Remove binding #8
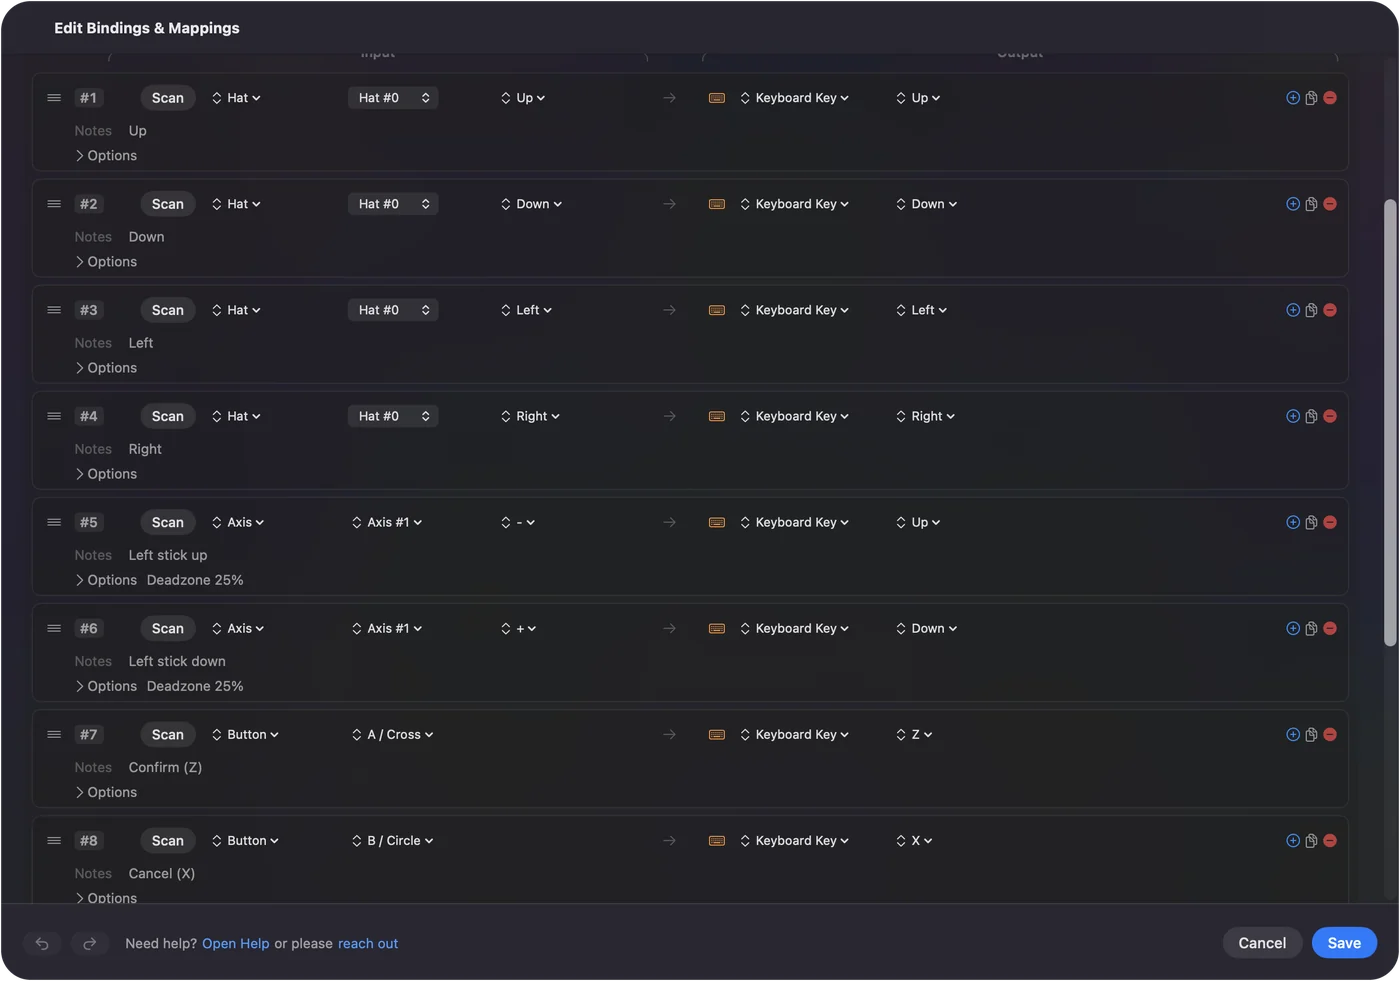This screenshot has height=981, width=1400. point(1330,840)
